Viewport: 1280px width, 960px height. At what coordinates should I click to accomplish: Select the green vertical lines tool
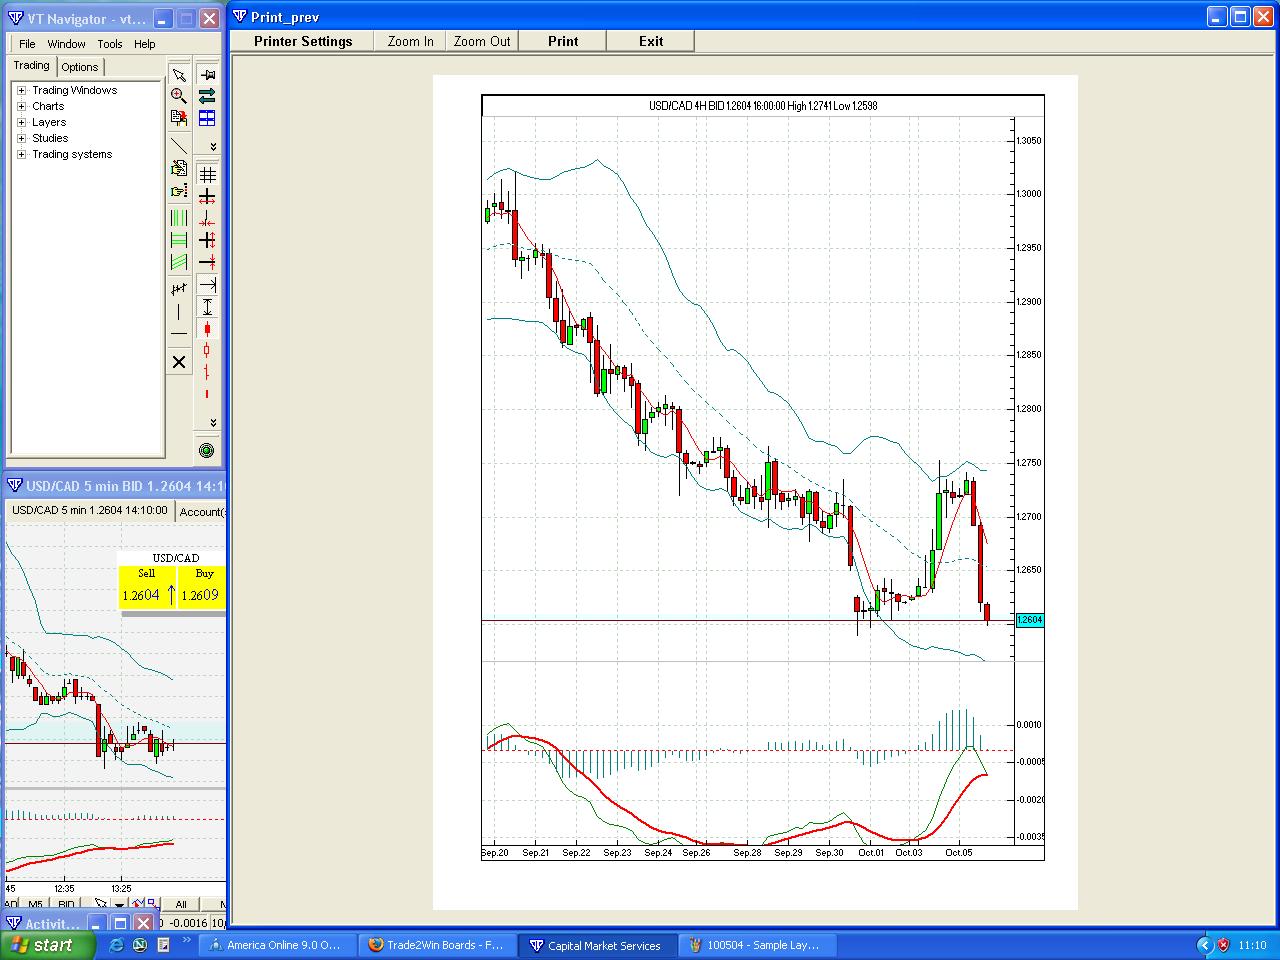pyautogui.click(x=178, y=218)
